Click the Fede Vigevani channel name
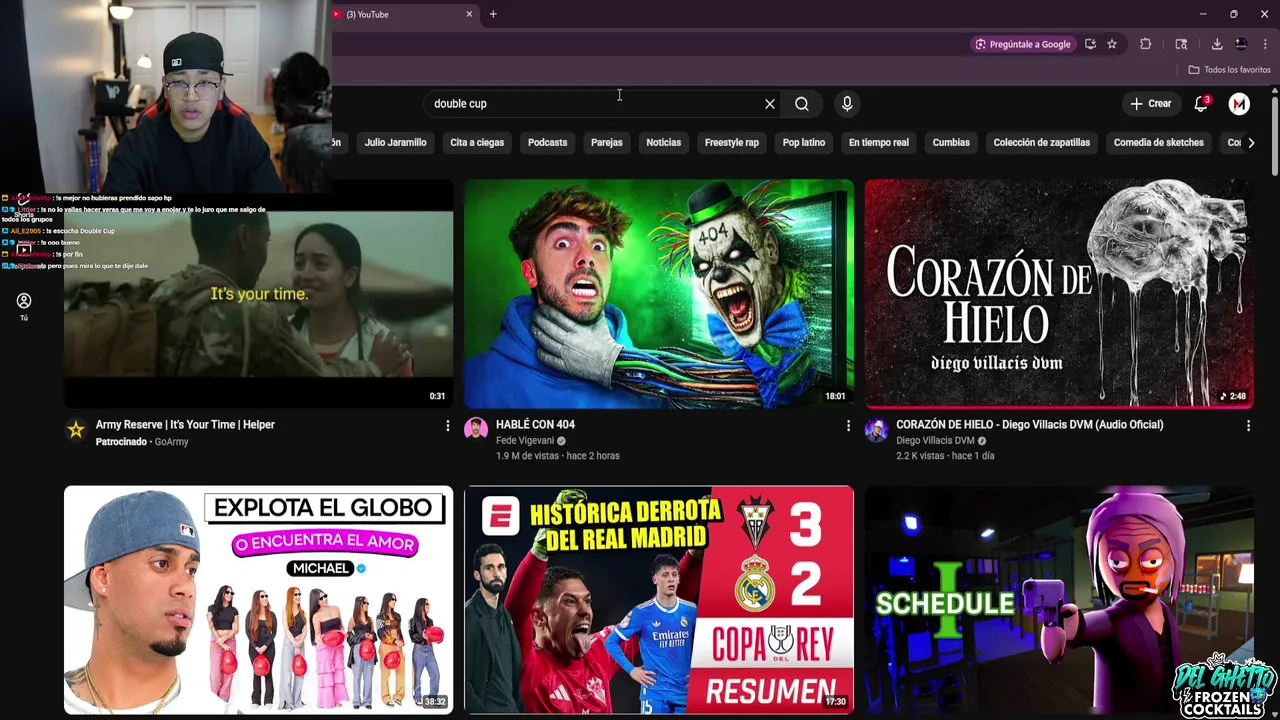Viewport: 1280px width, 720px height. 525,441
